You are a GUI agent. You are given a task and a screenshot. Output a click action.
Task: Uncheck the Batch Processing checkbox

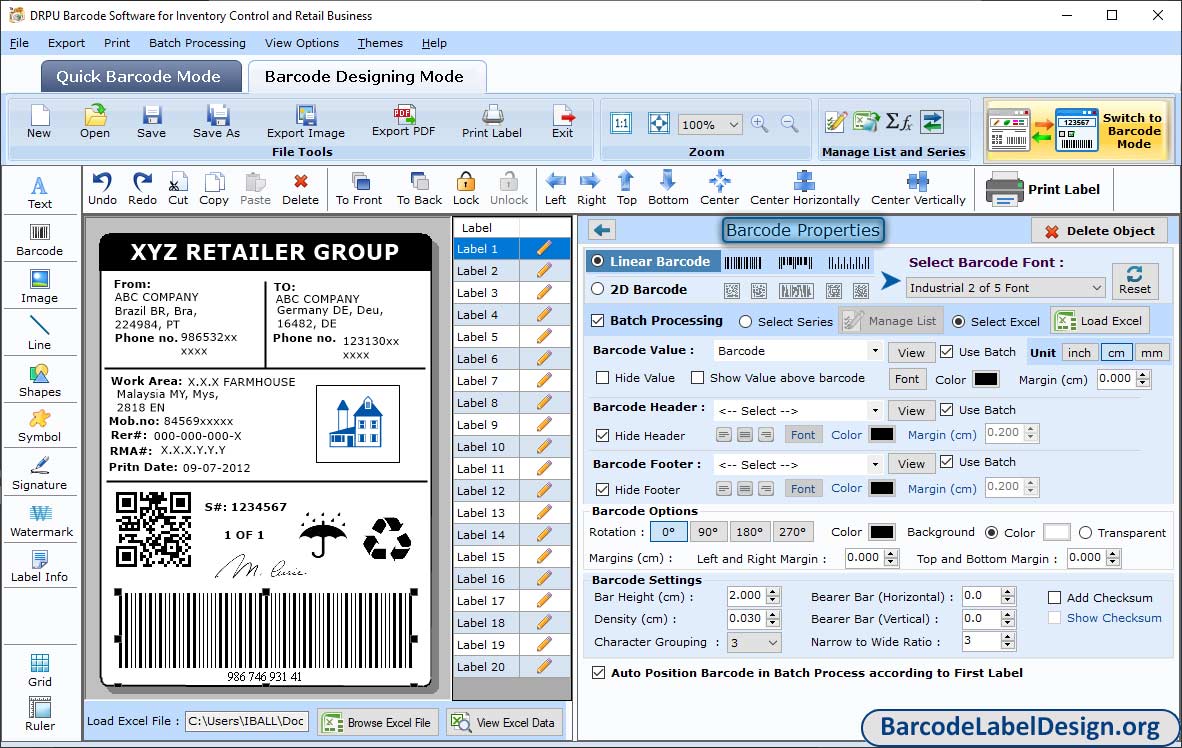[x=598, y=320]
